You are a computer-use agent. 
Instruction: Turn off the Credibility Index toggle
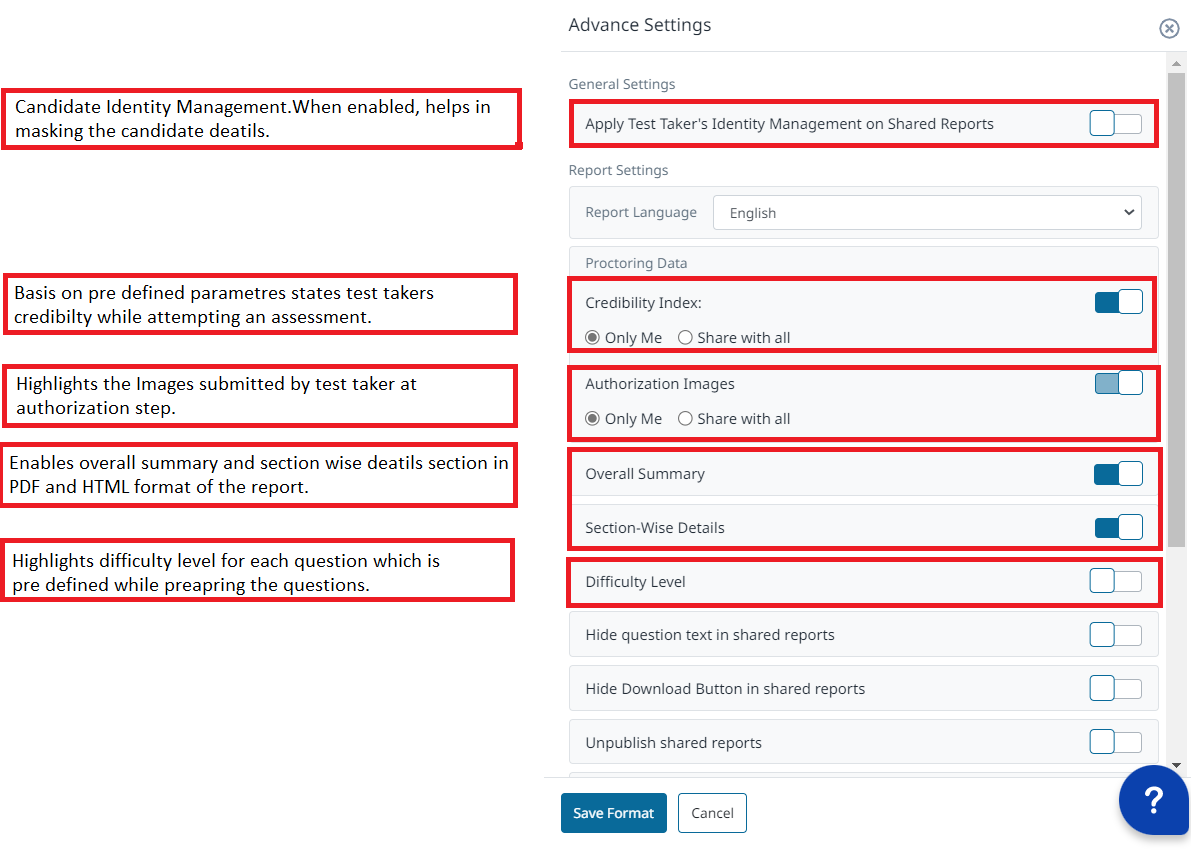tap(1118, 302)
